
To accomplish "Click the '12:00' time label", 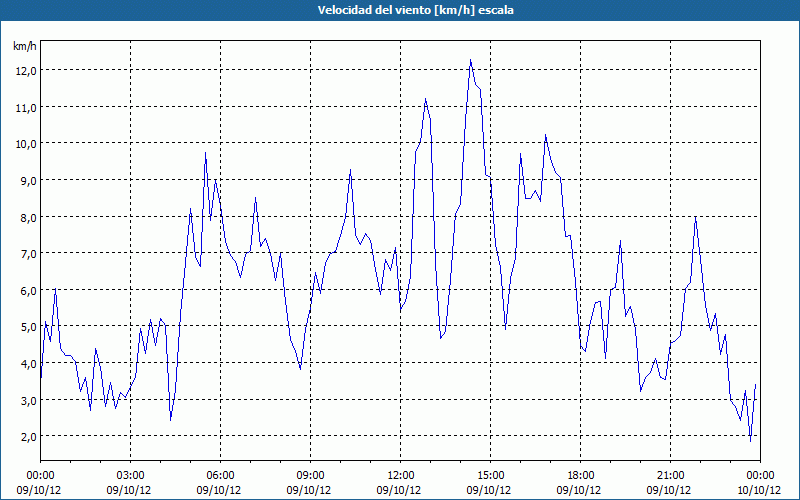I will click(x=401, y=476).
